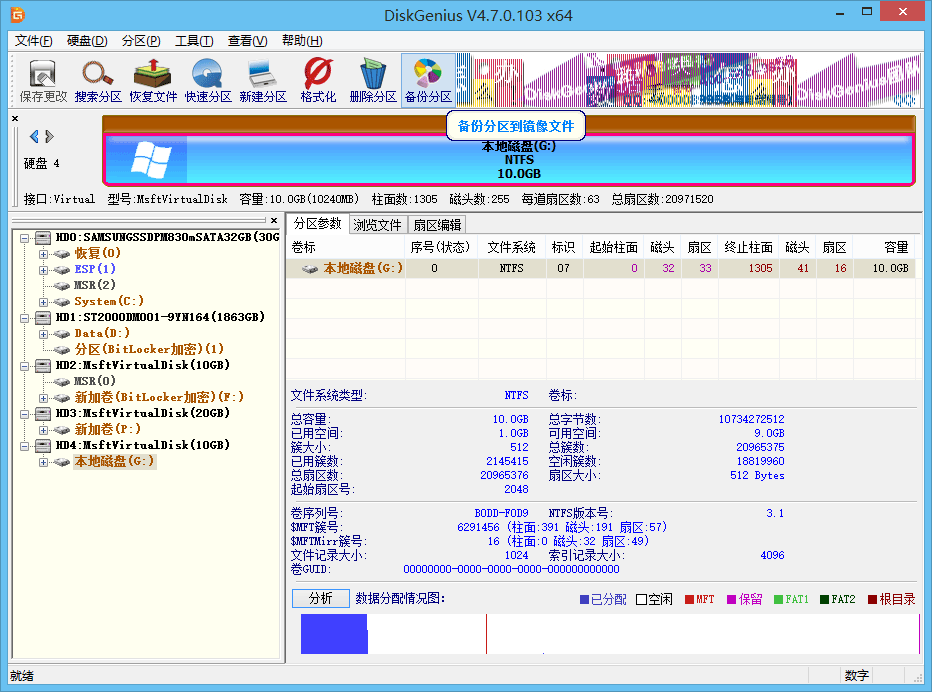Click the 保存更改 (Save changes) toolbar icon
The width and height of the screenshot is (932, 692).
(43, 80)
